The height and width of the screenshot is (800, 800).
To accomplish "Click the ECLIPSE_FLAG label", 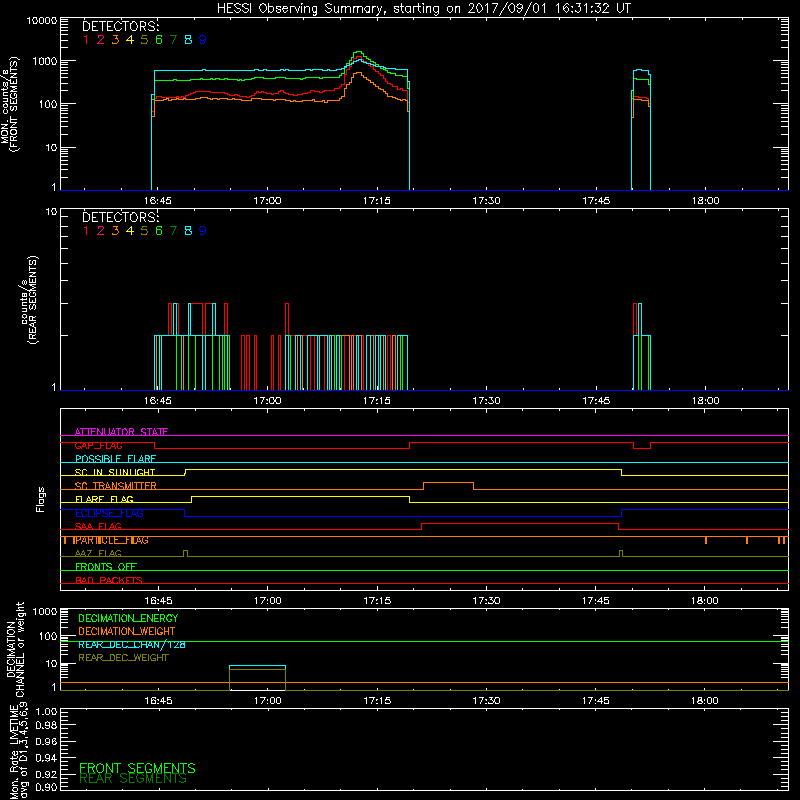I will pos(109,513).
